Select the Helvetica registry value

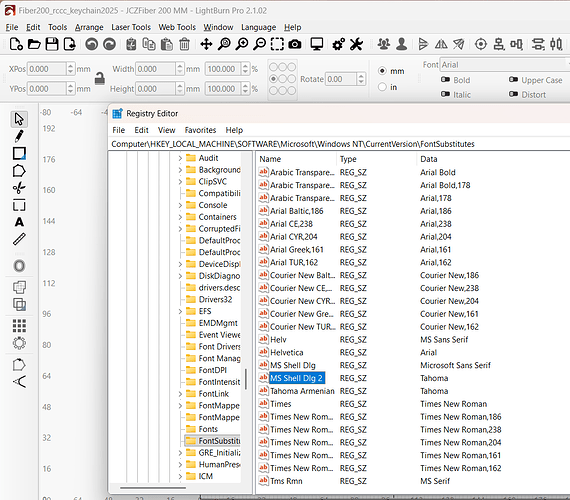(x=286, y=352)
